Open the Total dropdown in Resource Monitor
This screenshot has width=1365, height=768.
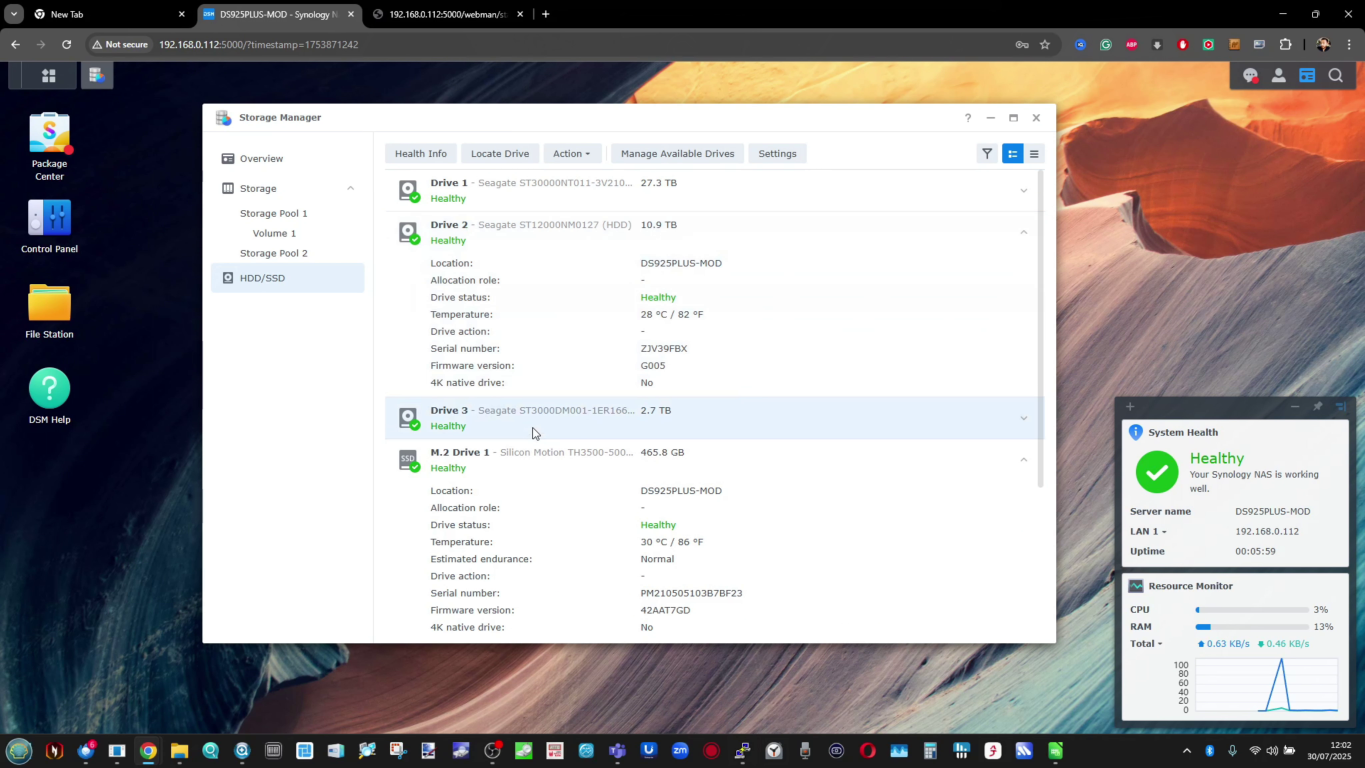click(1146, 643)
